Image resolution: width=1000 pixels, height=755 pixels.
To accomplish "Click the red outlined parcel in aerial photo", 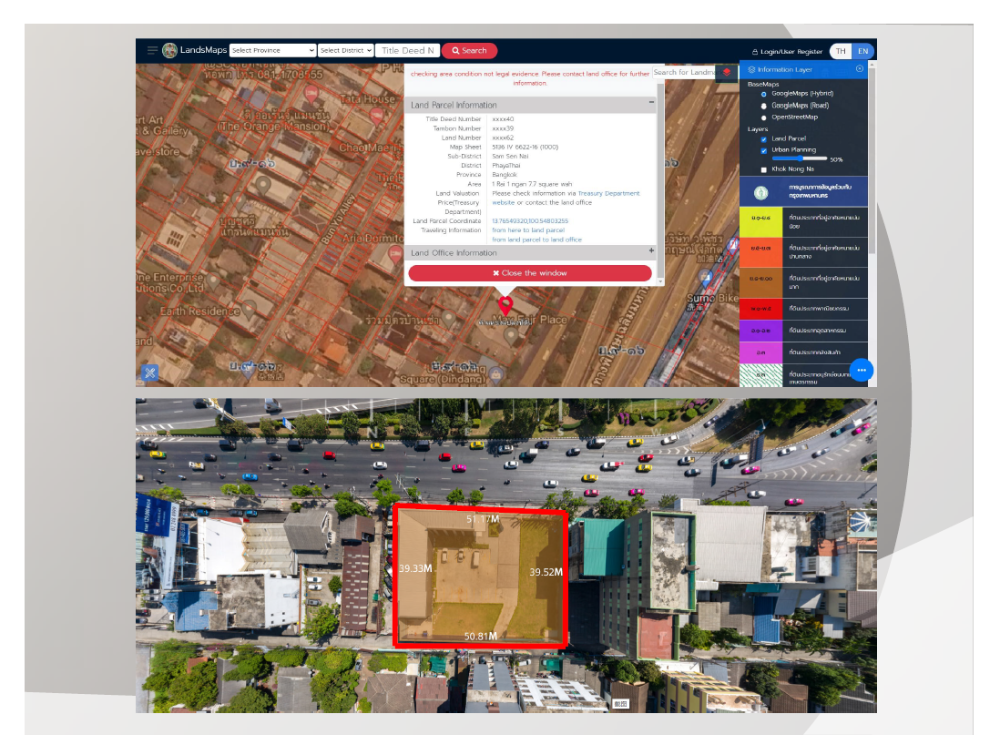I will [480, 576].
